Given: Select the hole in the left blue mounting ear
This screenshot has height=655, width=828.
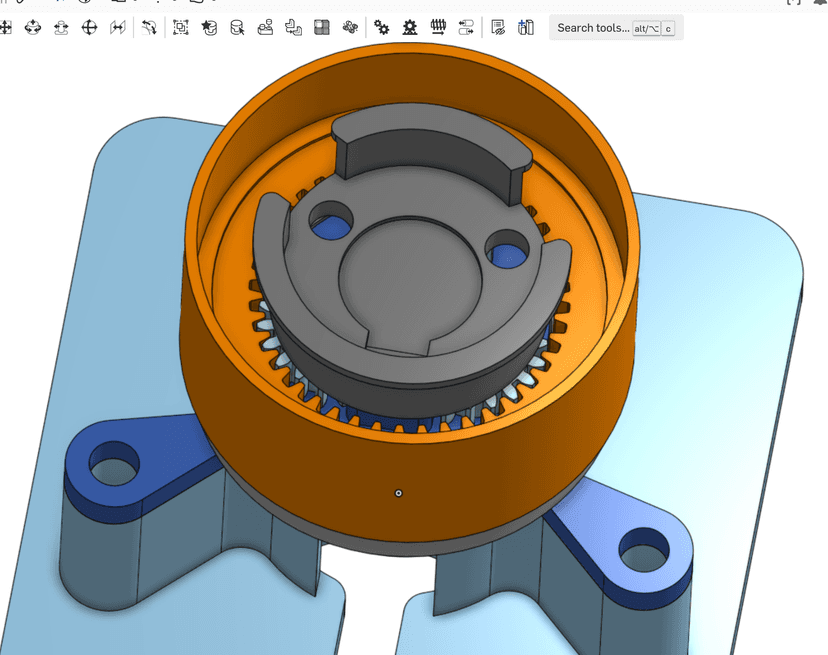Looking at the screenshot, I should 114,466.
